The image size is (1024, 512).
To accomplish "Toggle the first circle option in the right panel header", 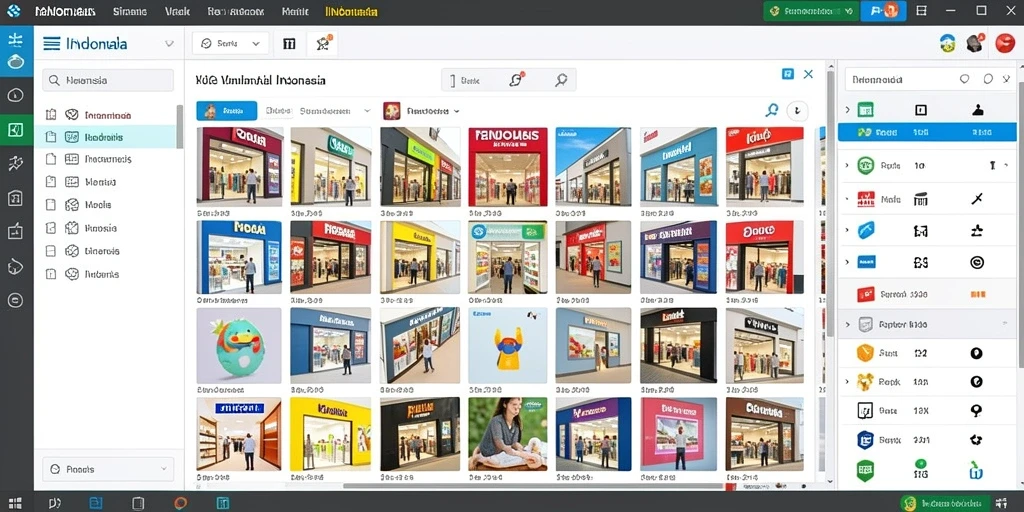I will 965,79.
